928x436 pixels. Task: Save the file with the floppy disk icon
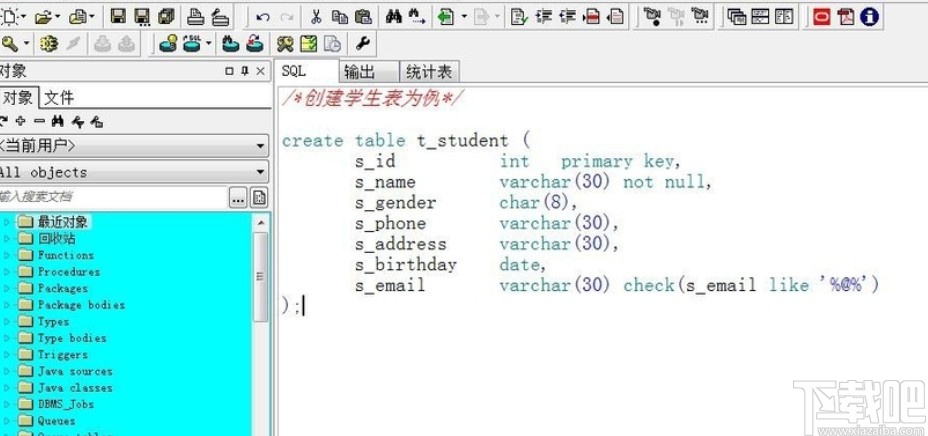coord(118,17)
